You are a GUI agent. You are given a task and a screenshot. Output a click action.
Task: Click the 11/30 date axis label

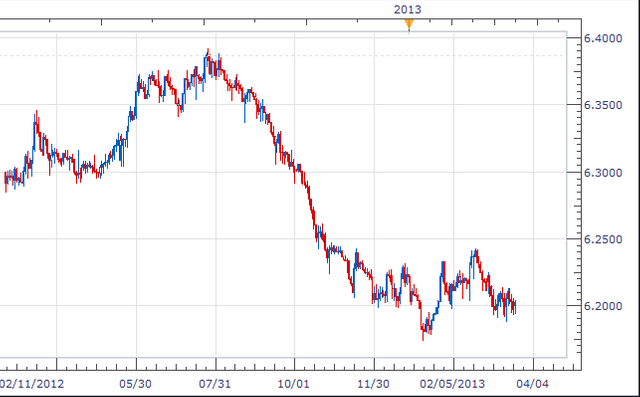click(x=373, y=384)
